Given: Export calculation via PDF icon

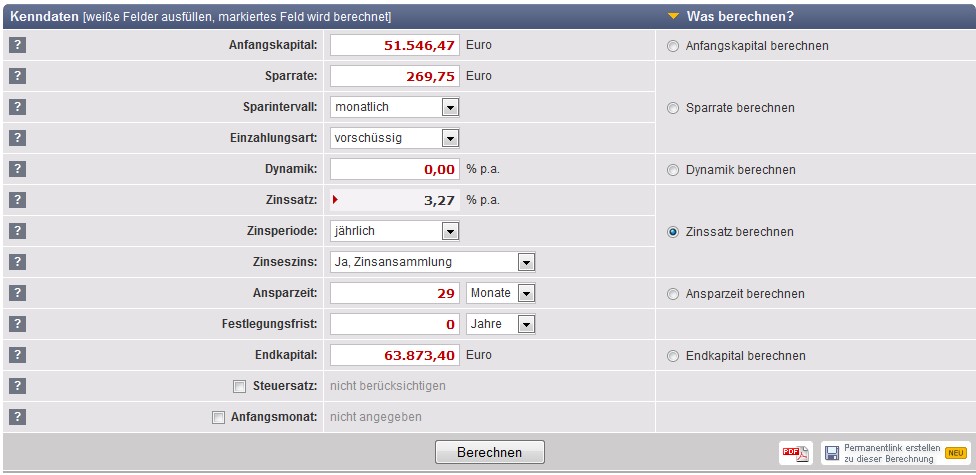Looking at the screenshot, I should tap(795, 453).
